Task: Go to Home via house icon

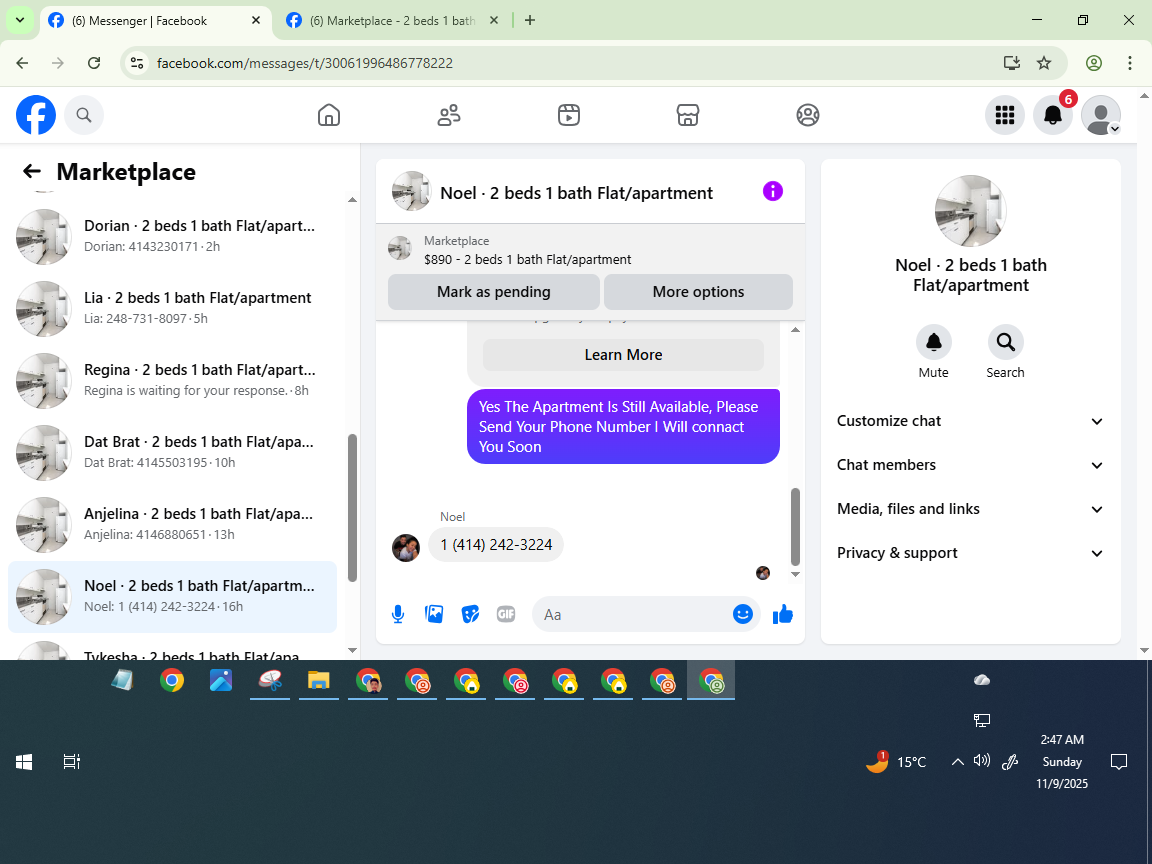Action: (x=328, y=115)
